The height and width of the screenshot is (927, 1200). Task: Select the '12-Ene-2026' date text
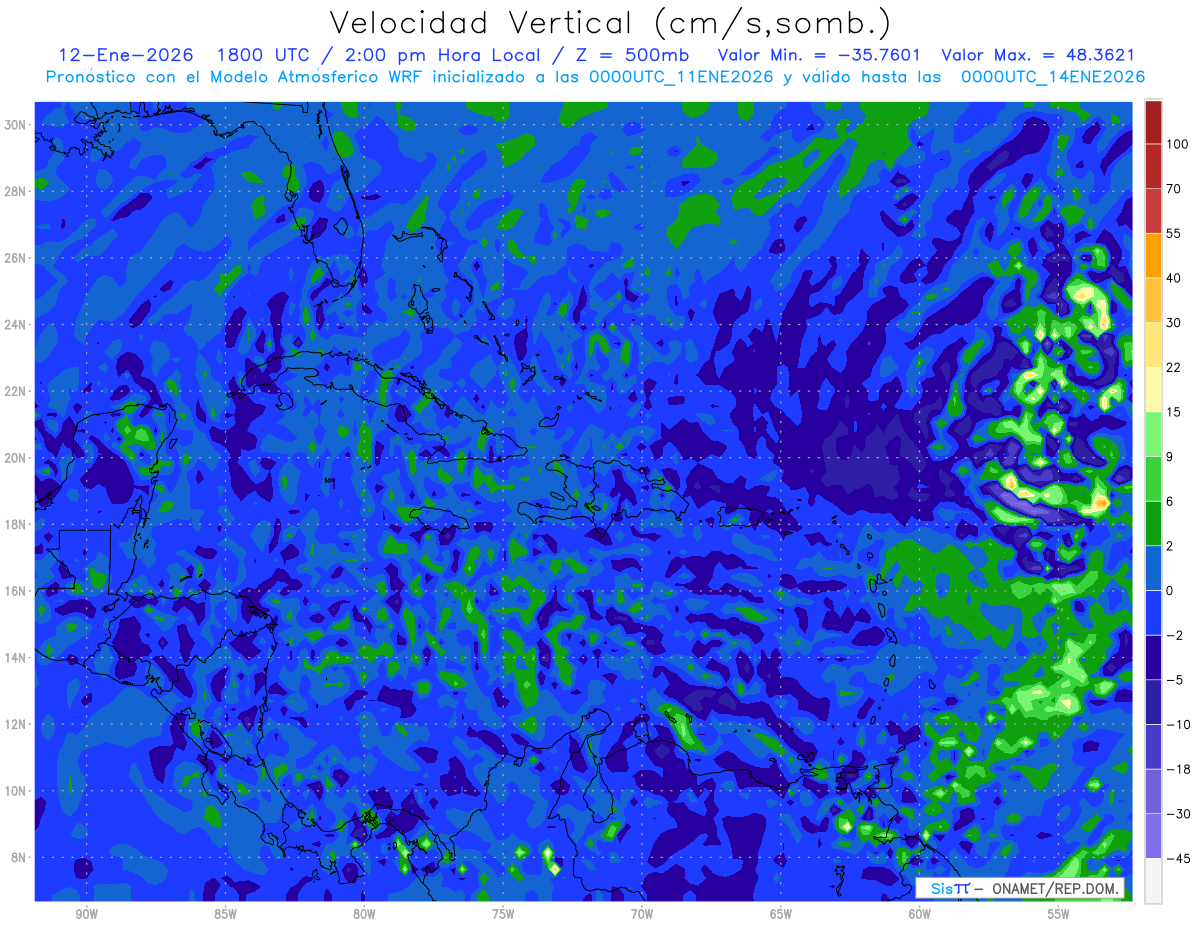pos(126,55)
